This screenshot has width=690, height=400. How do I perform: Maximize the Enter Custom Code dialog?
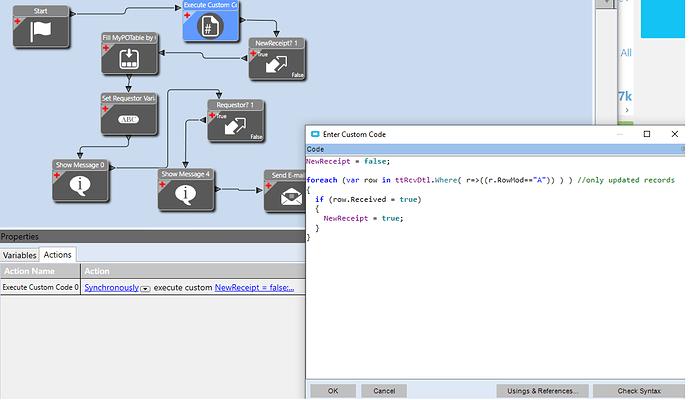647,134
